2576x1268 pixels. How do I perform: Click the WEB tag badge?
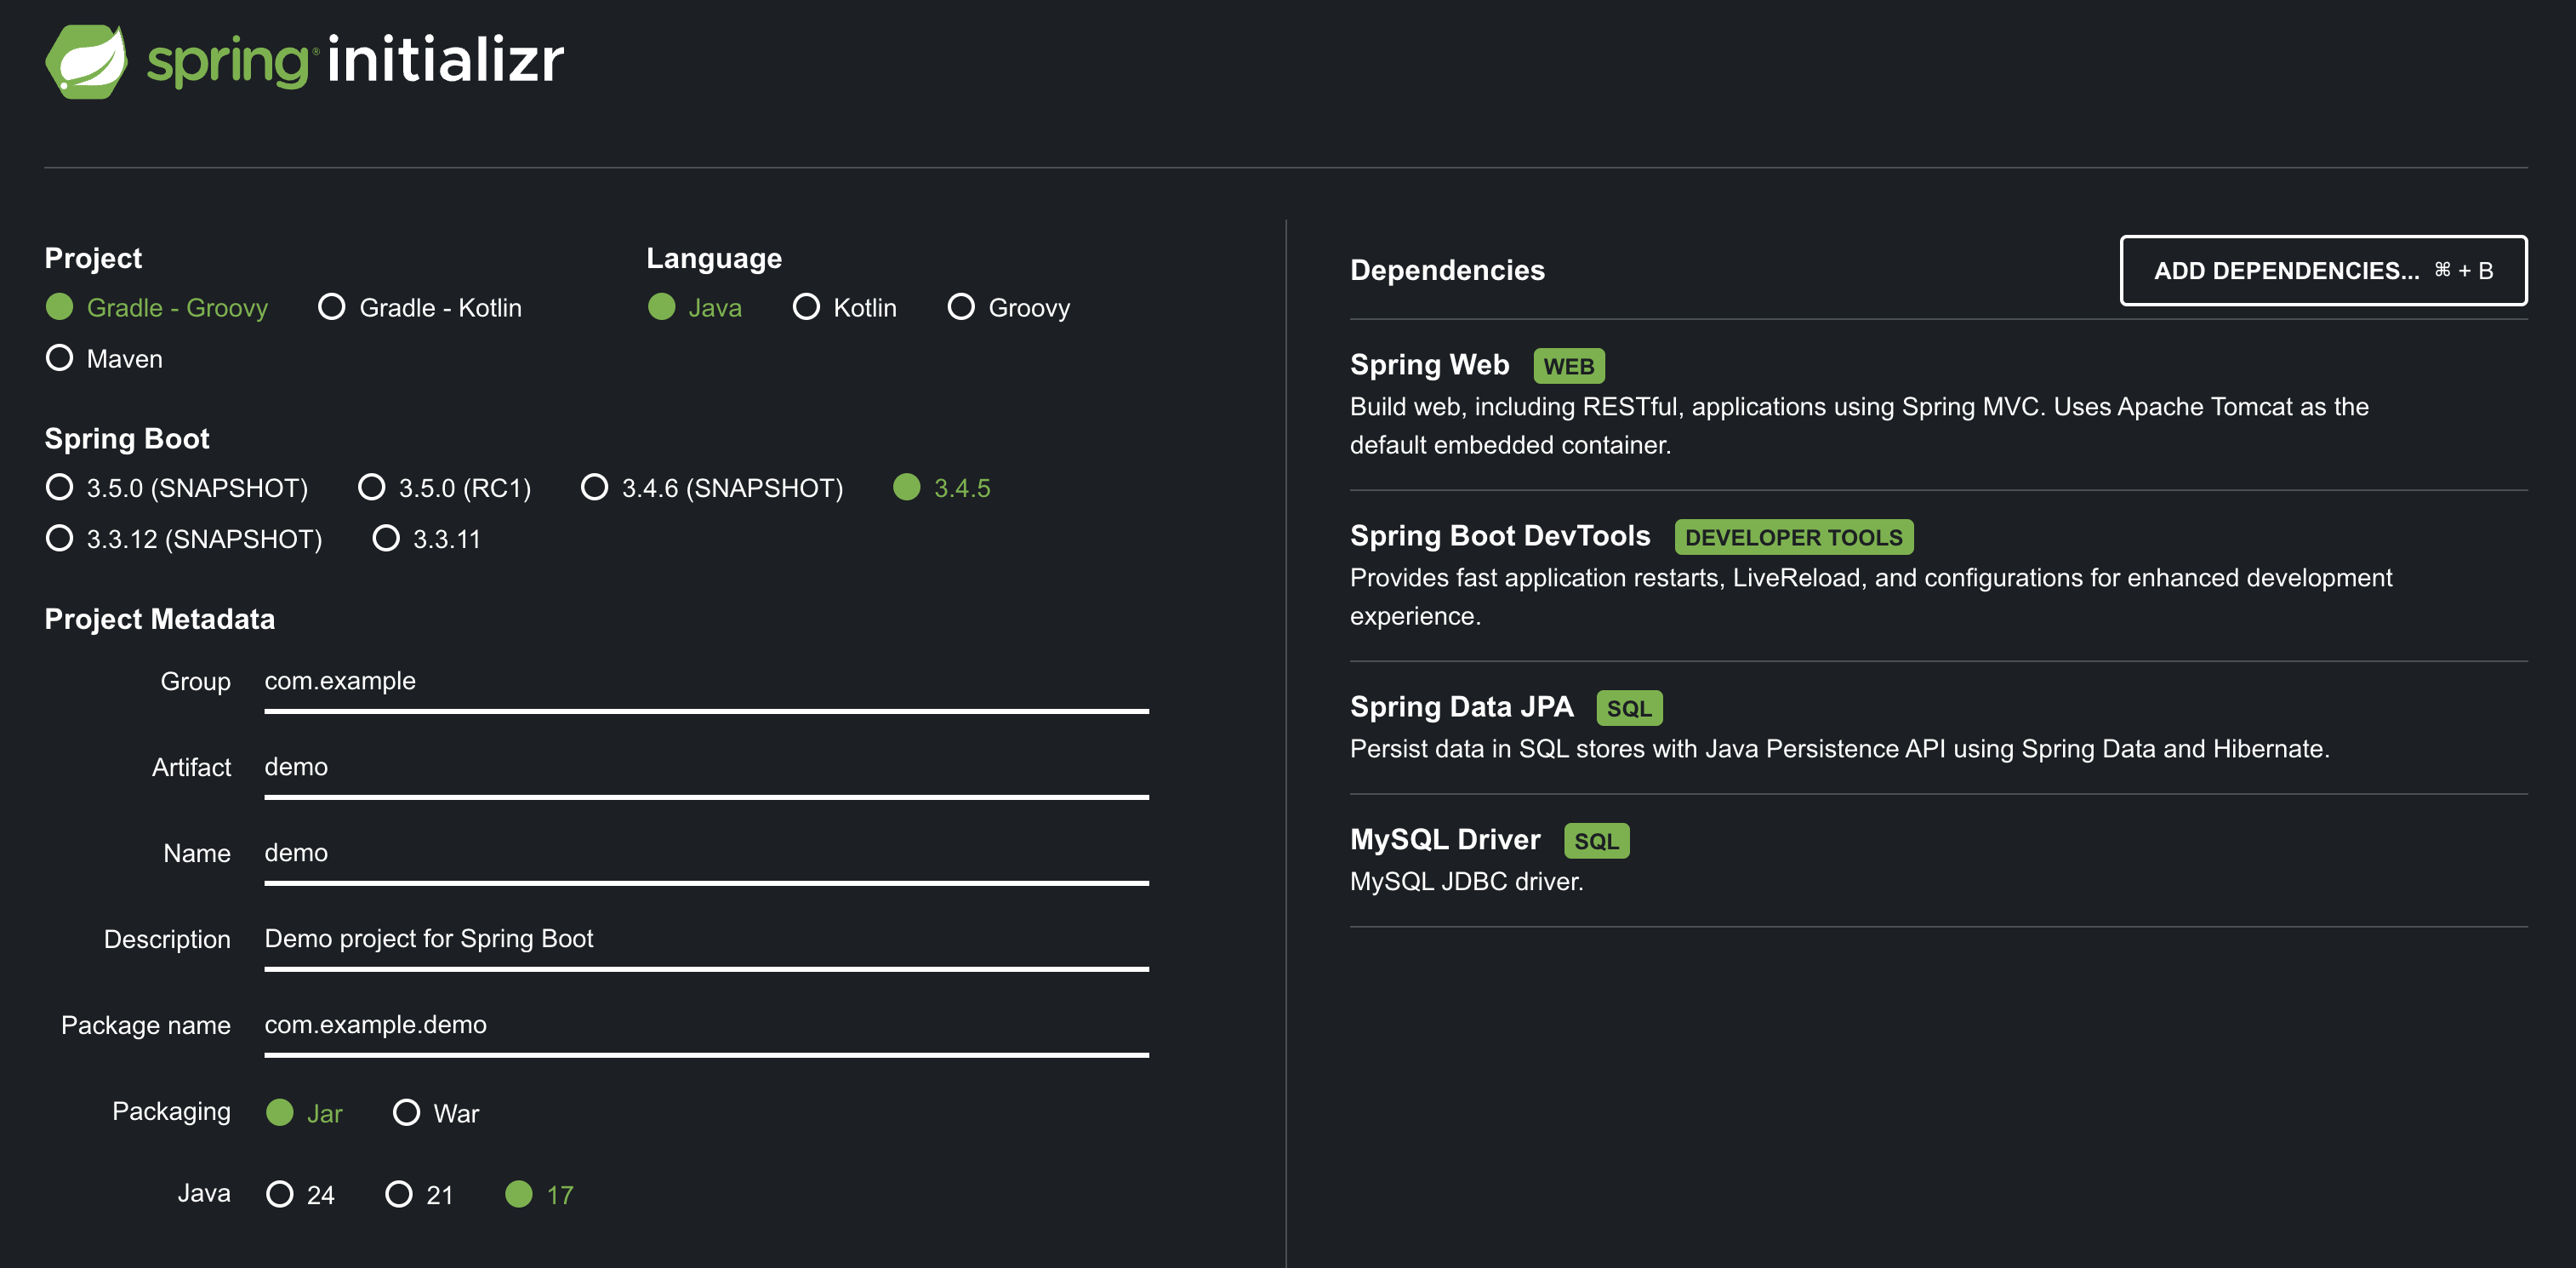click(1569, 366)
